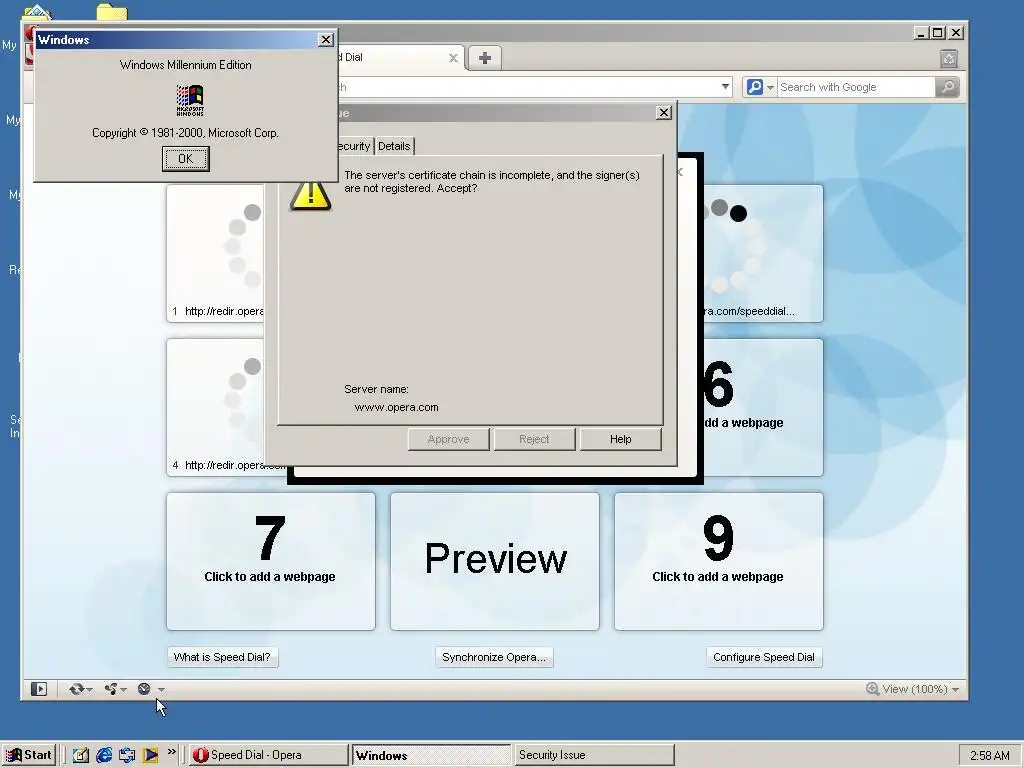Launch Internet Explorer from quick launch
This screenshot has width=1024, height=768.
pos(104,756)
